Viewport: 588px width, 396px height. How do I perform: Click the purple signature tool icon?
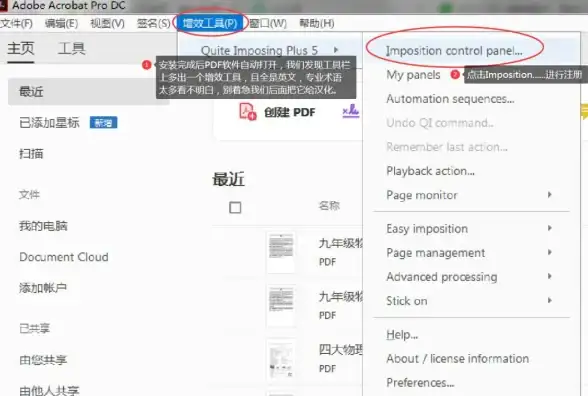tap(351, 111)
